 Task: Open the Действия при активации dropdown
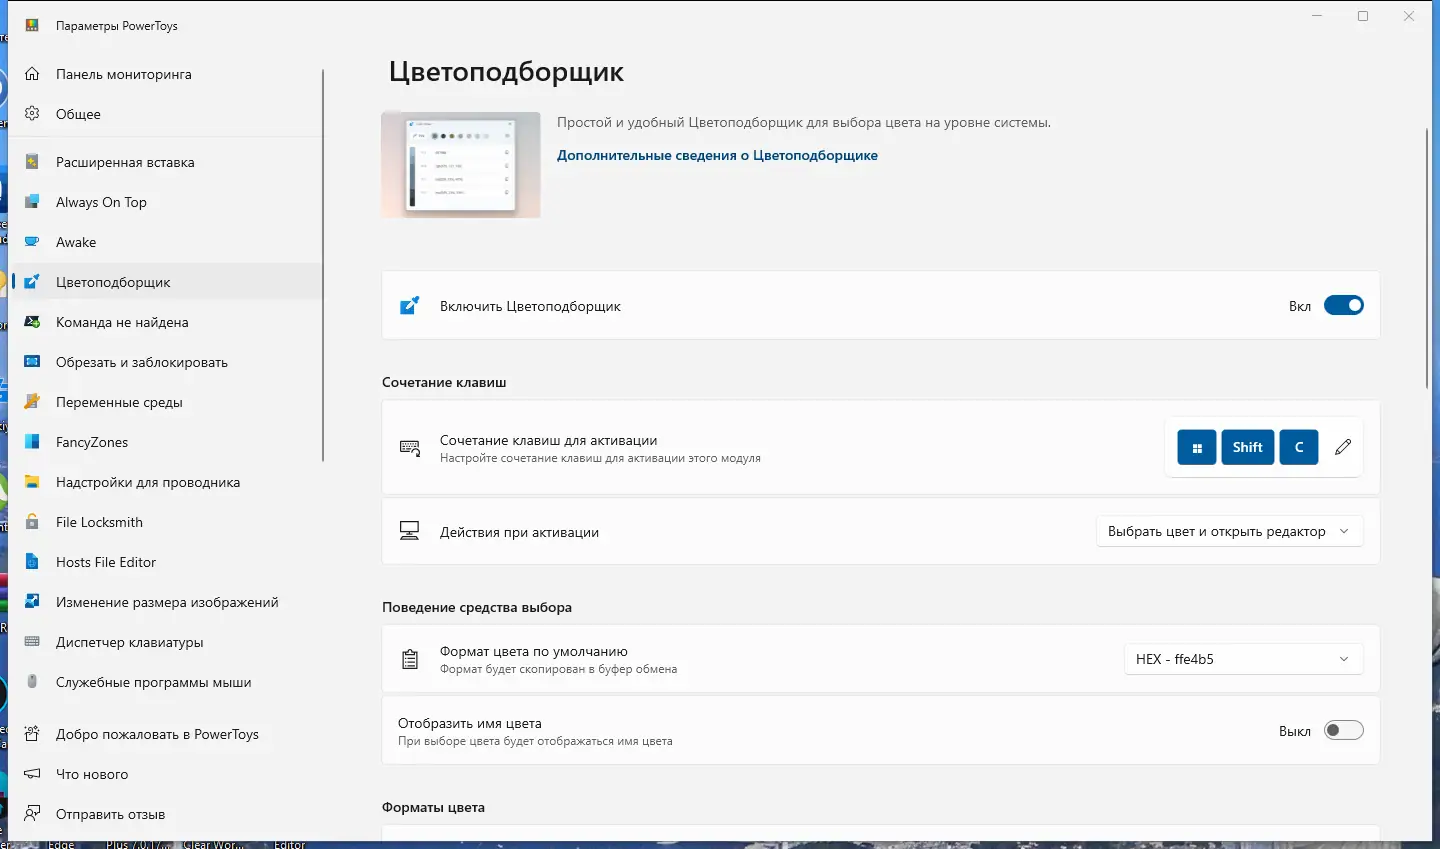click(1230, 532)
